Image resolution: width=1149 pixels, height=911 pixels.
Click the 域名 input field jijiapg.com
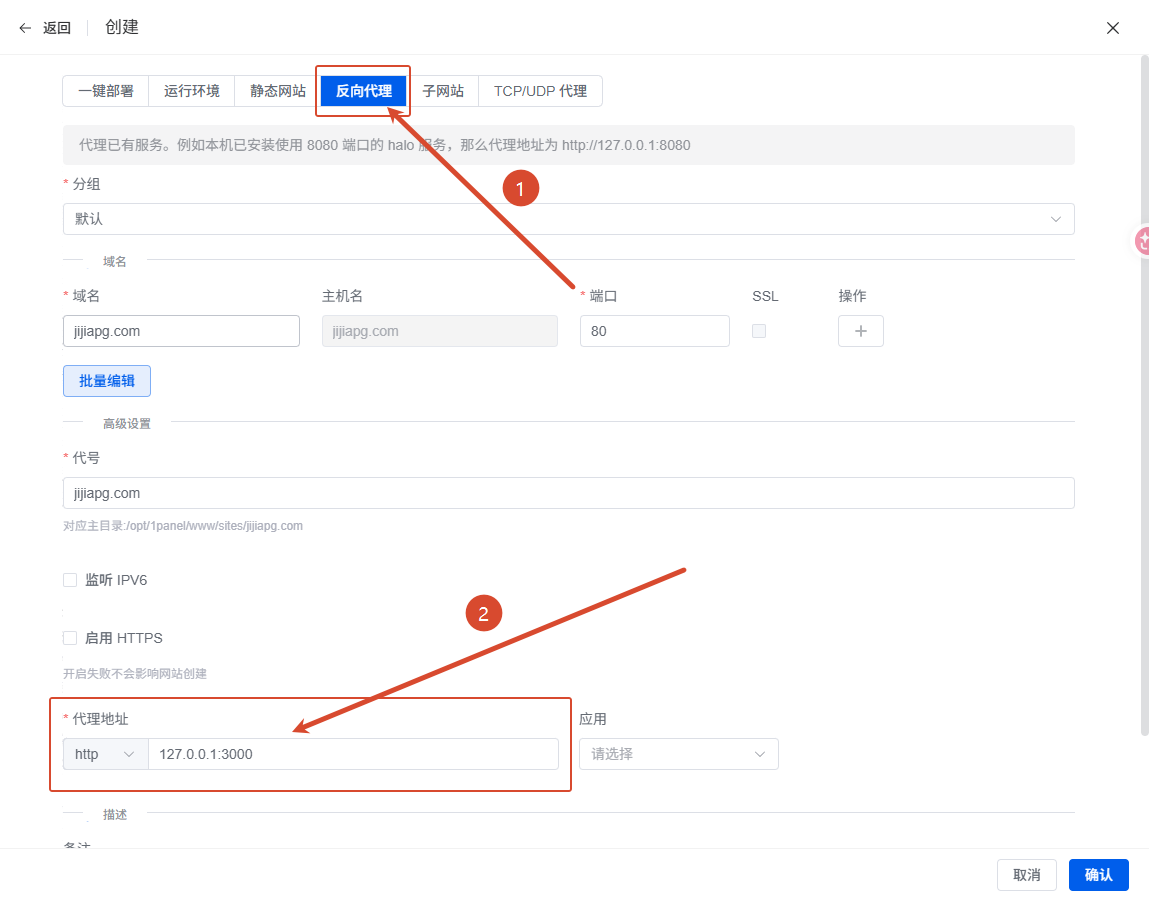point(181,331)
